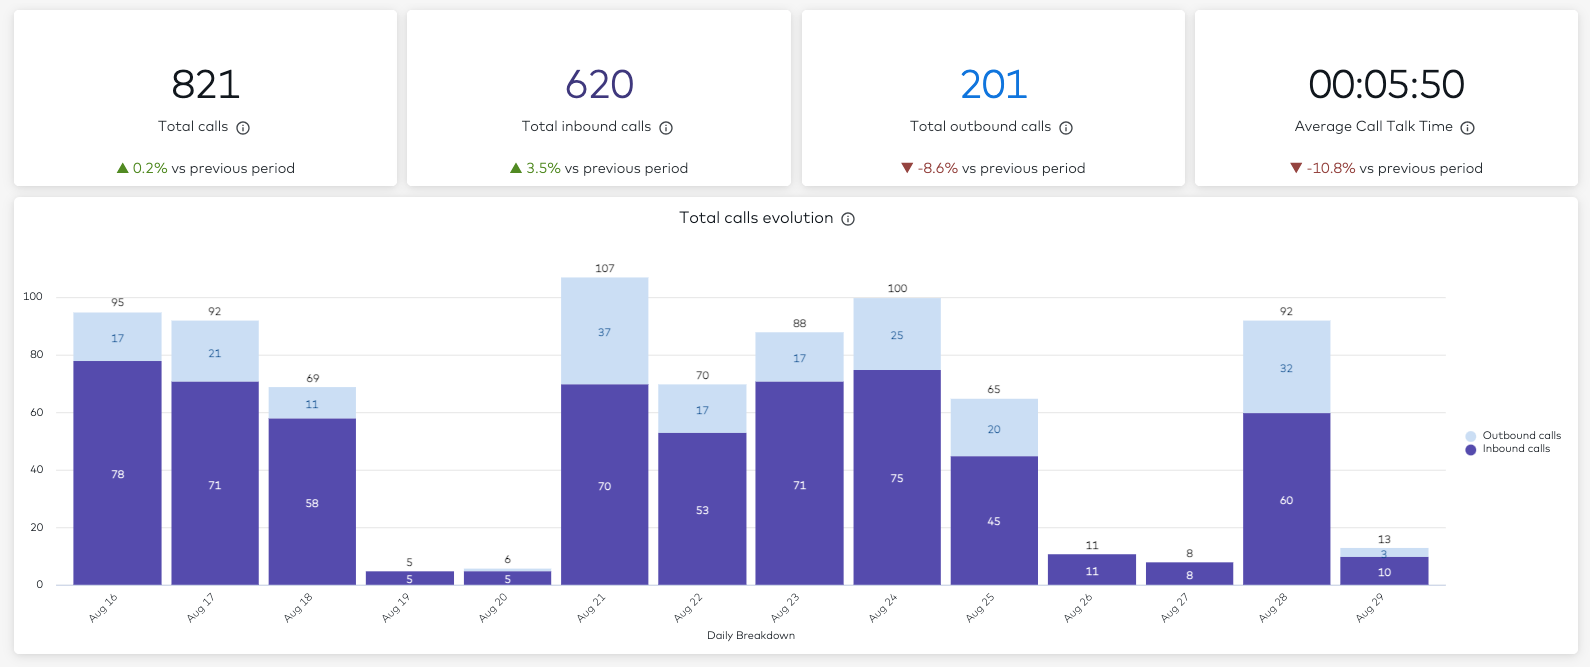Screen dimensions: 1590x667
Task: Open the Total inbound calls info tooltip icon
Action: click(666, 128)
